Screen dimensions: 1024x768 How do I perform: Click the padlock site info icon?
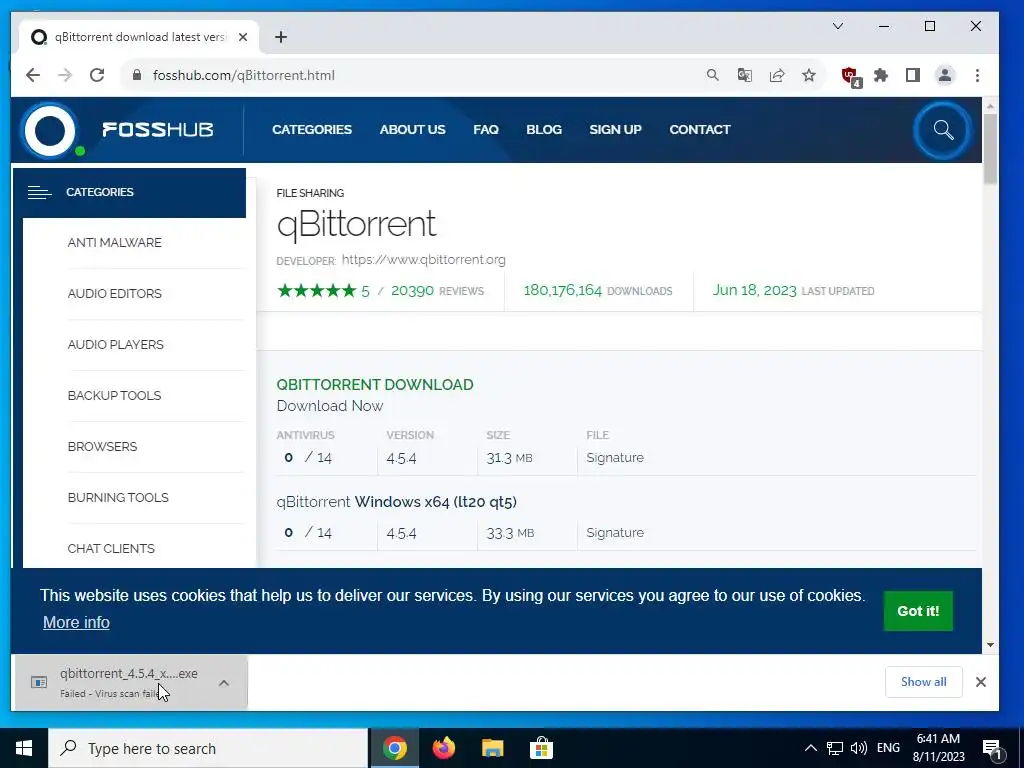coord(136,75)
